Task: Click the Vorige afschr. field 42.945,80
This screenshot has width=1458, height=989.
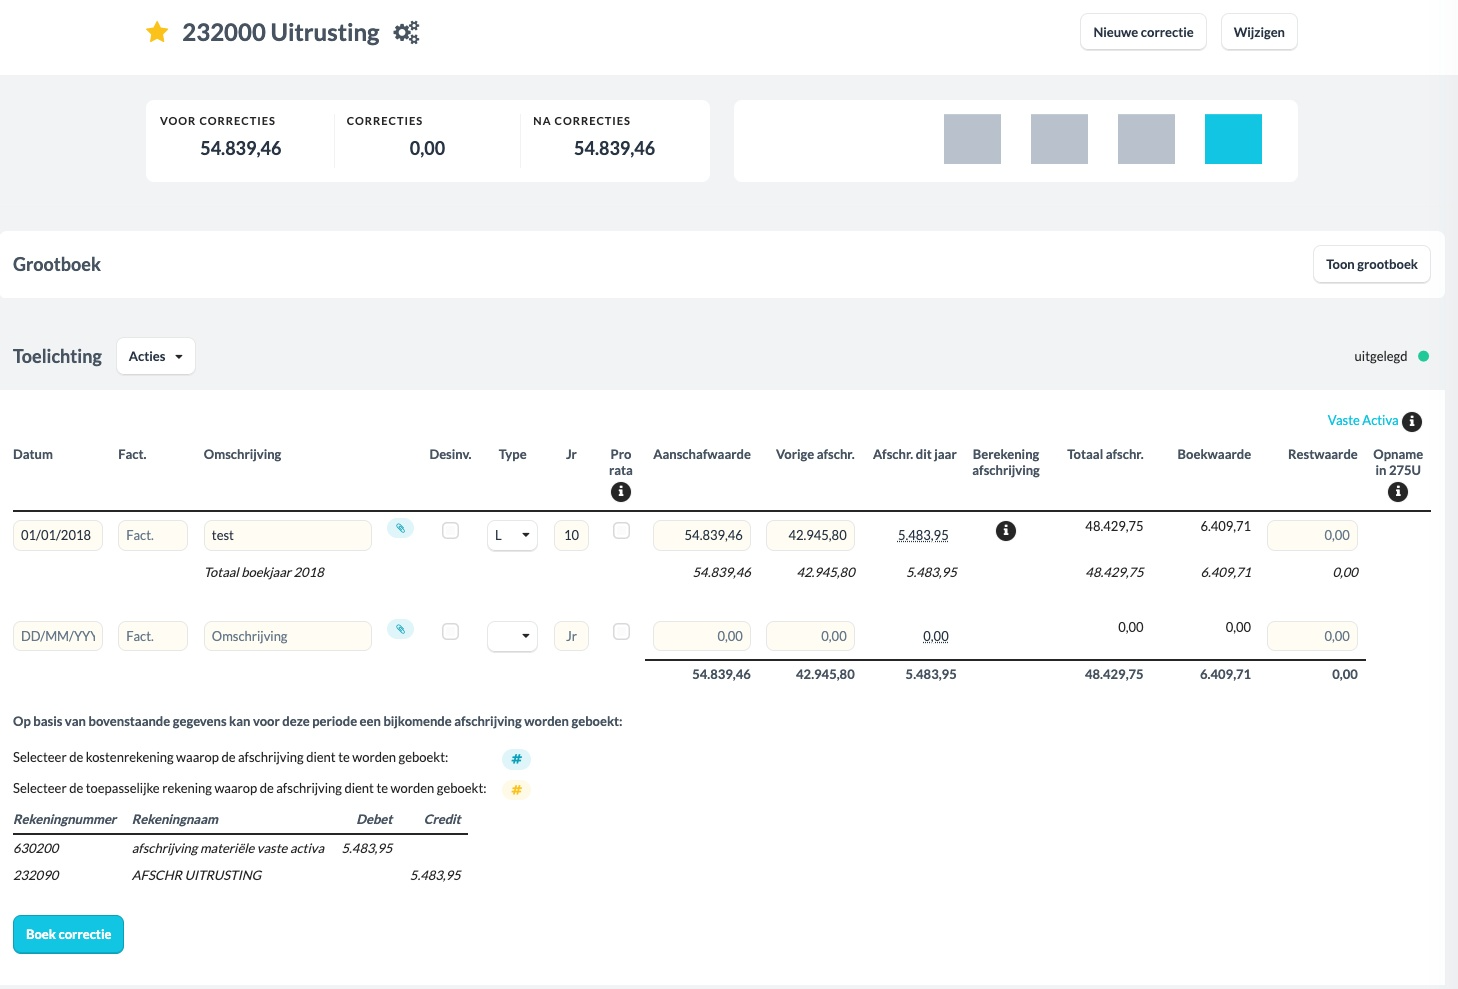Action: pyautogui.click(x=811, y=535)
